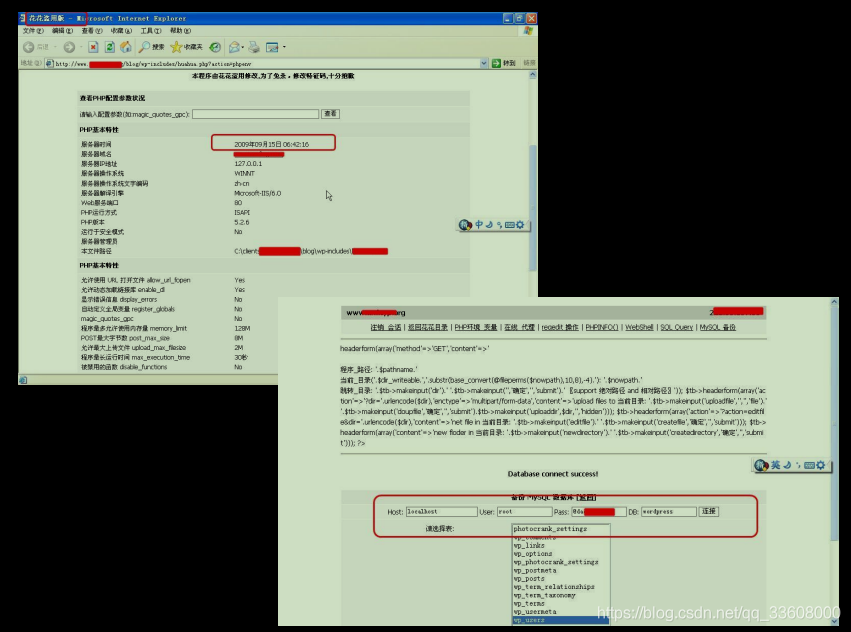Click the 返回 link in MySQL backup header
Image resolution: width=851 pixels, height=632 pixels.
(587, 497)
